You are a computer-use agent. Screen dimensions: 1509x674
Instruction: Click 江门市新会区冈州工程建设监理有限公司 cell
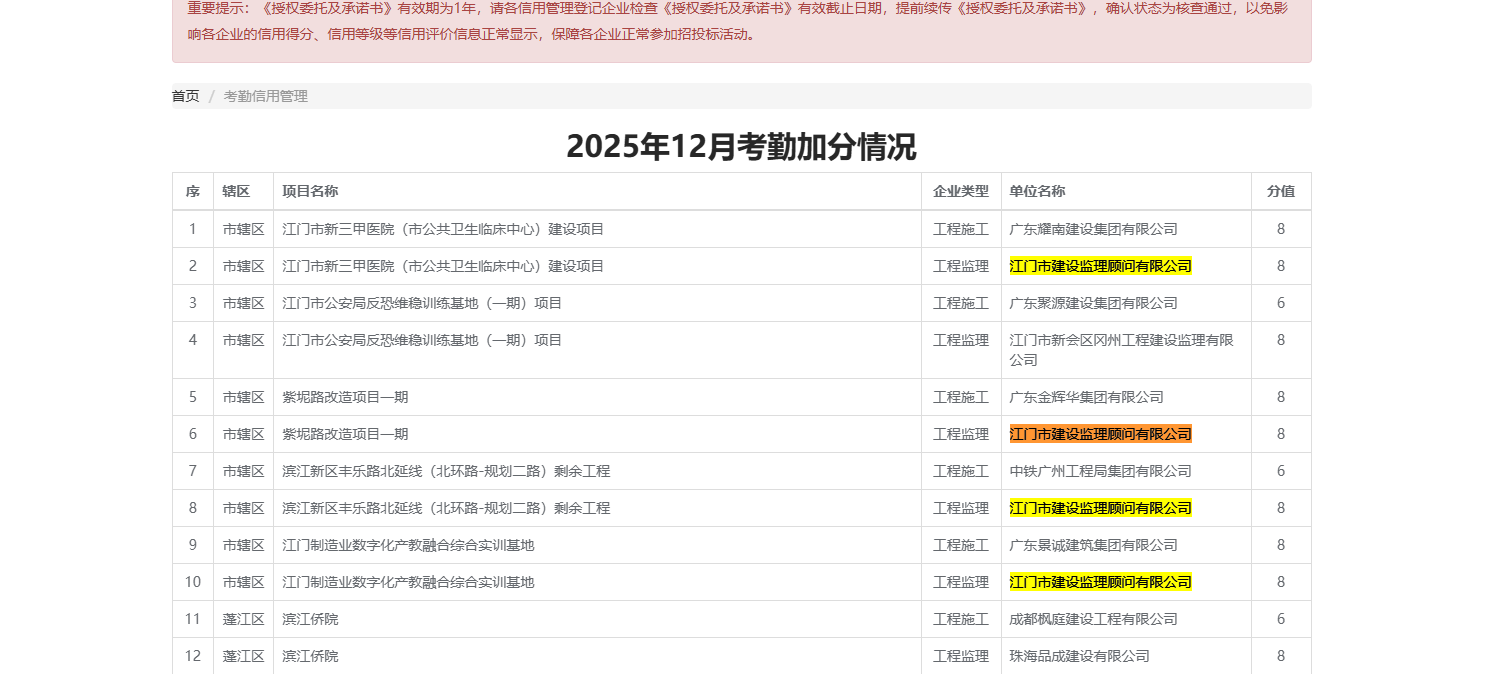1120,349
